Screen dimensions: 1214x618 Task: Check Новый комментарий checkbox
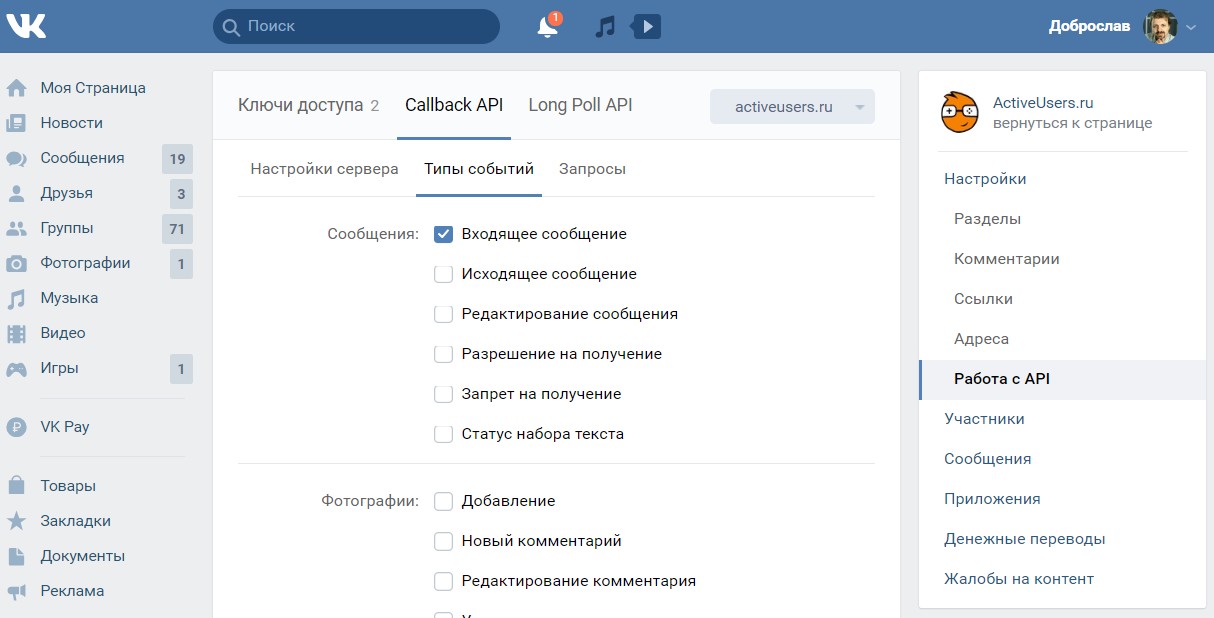click(444, 541)
